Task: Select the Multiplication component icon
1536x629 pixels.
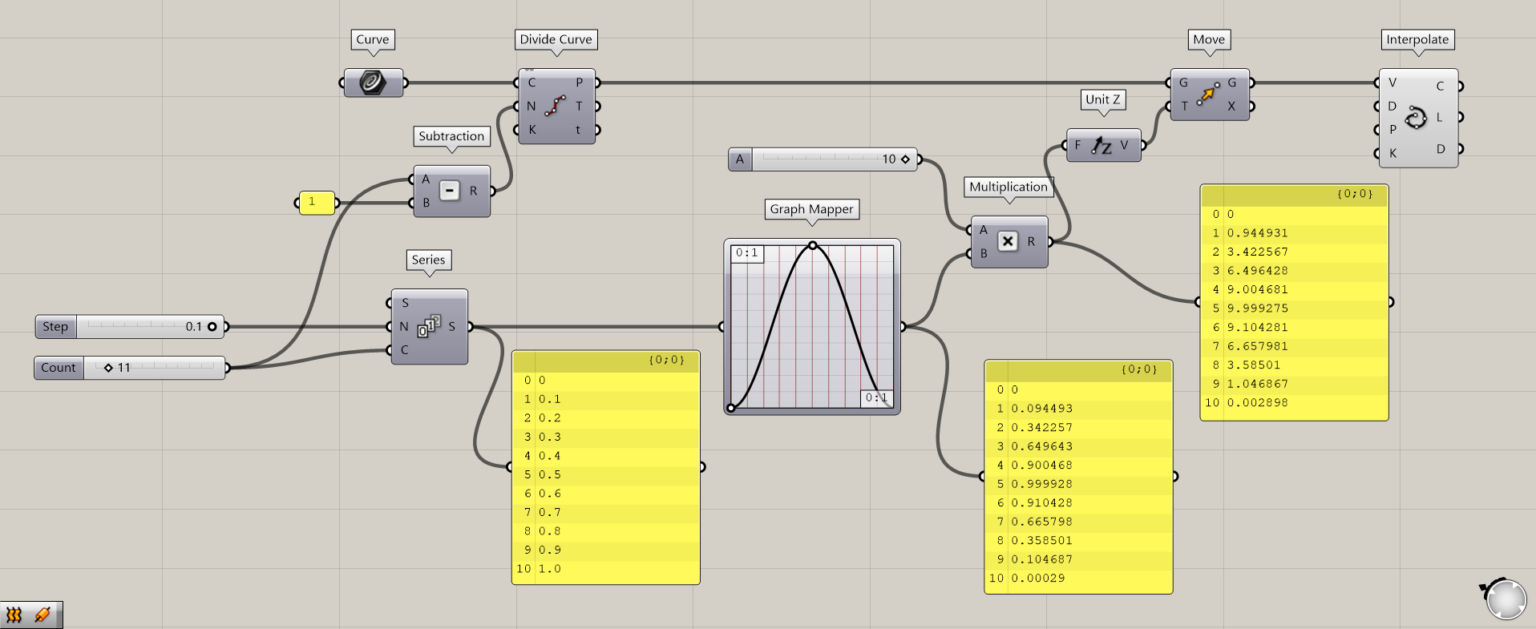Action: point(1008,241)
